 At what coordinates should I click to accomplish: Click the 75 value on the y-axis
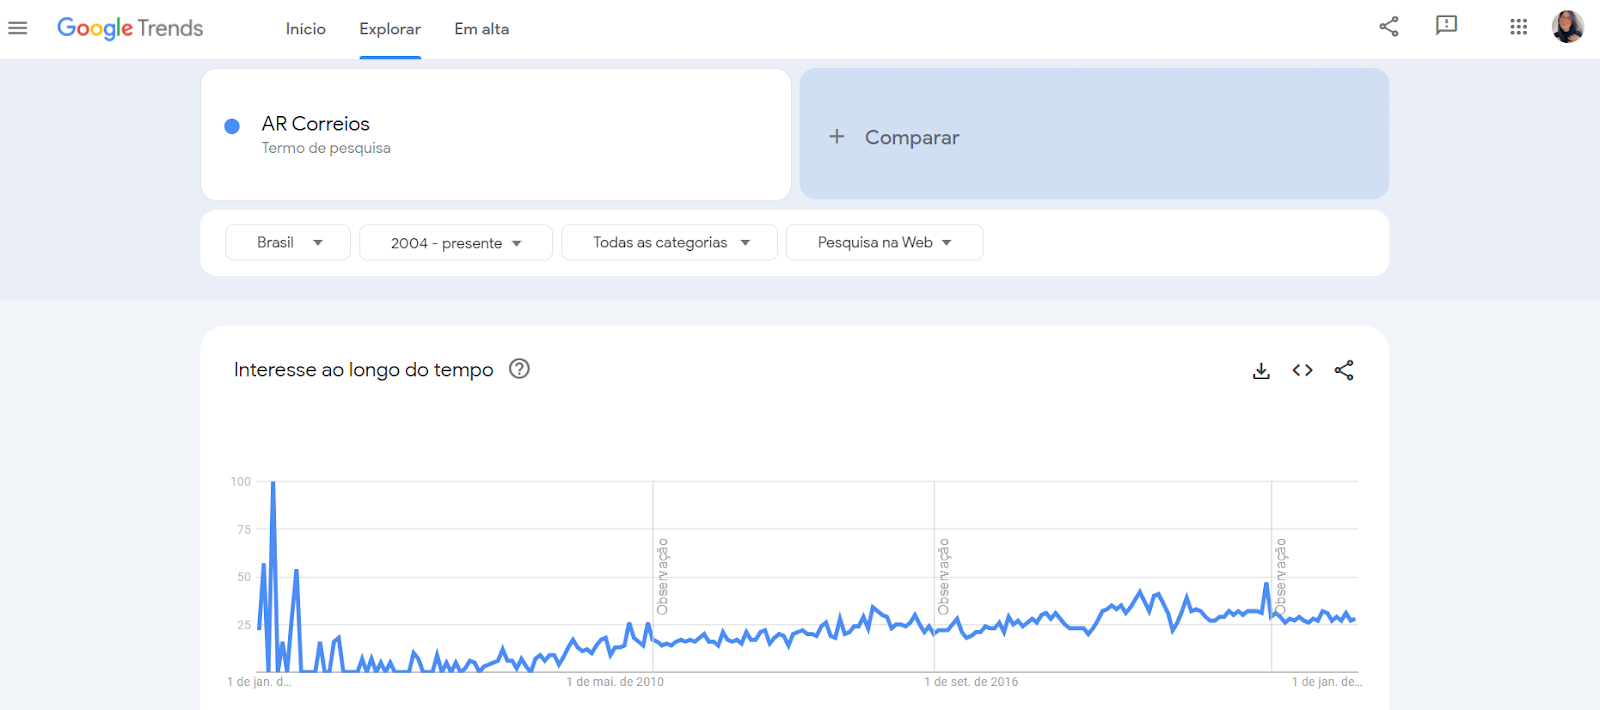click(x=244, y=529)
